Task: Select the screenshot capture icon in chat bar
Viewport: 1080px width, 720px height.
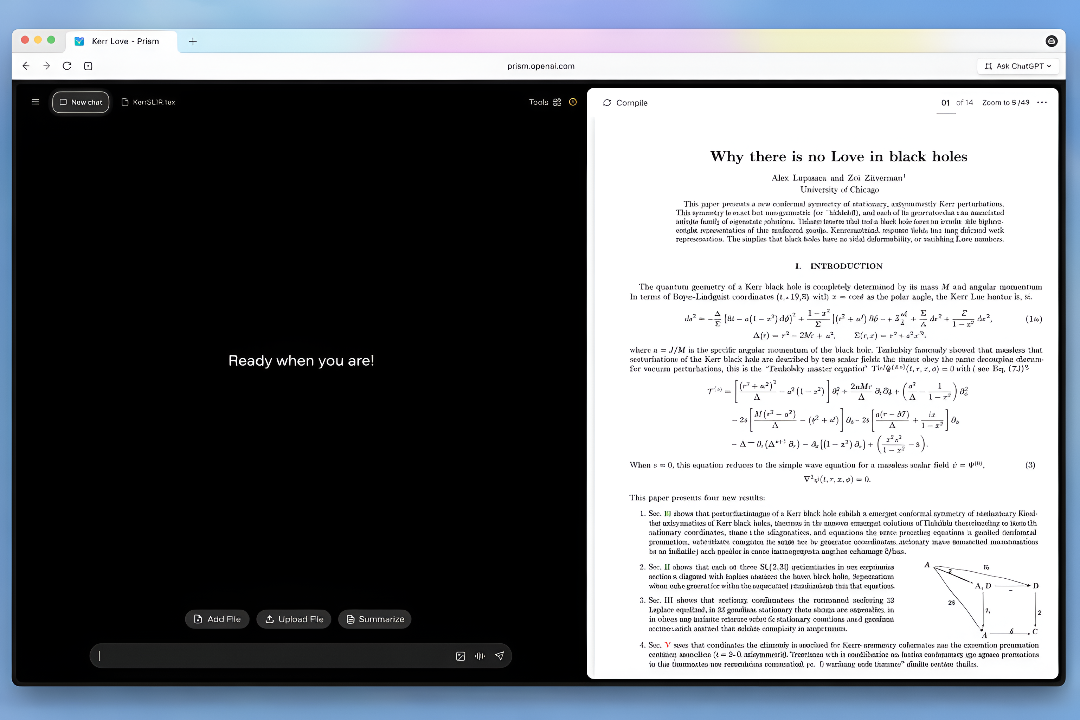Action: pos(460,656)
